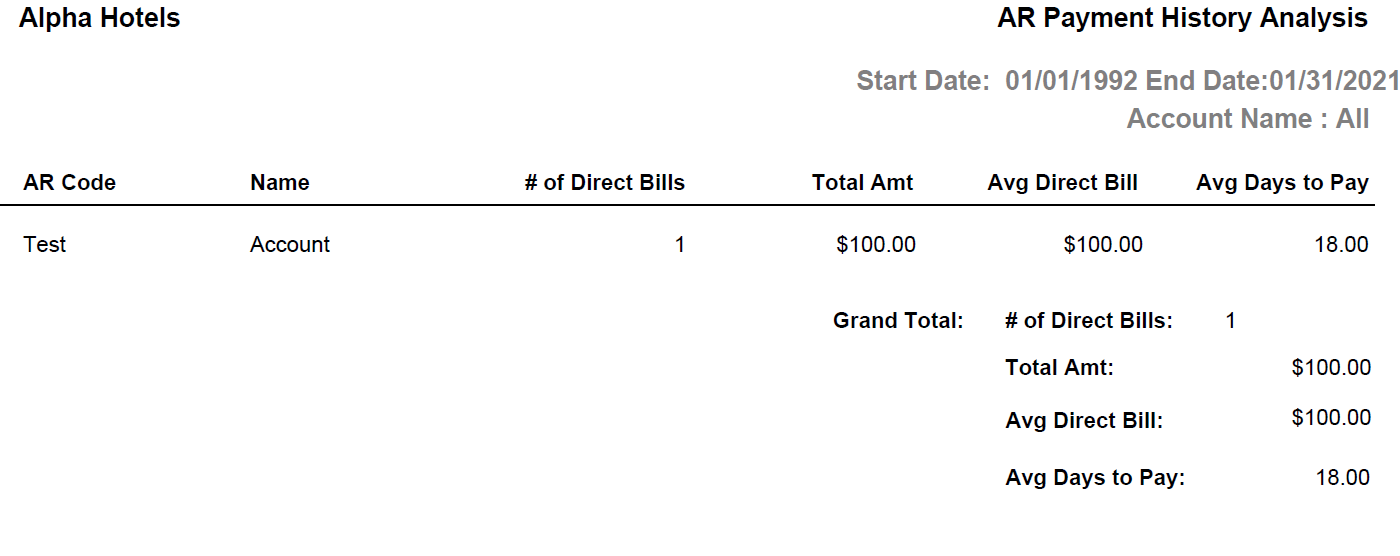Image resolution: width=1400 pixels, height=556 pixels.
Task: Select the Test AR code cell
Action: click(45, 245)
